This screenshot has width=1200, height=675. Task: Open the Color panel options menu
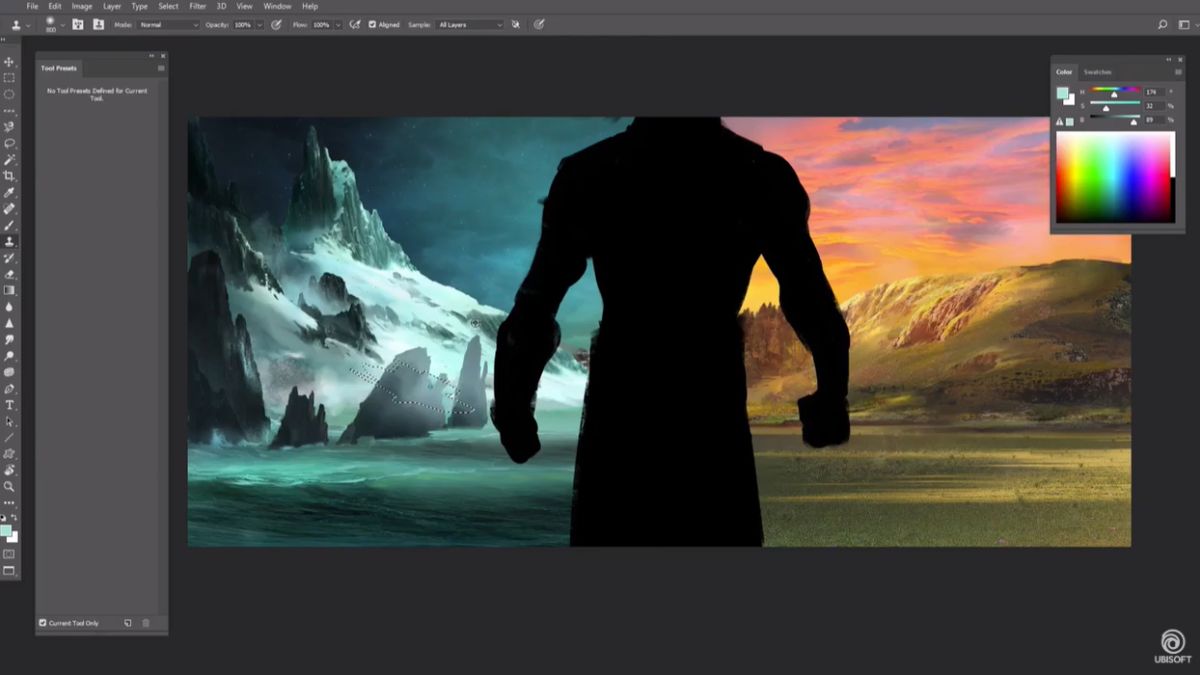(x=1178, y=72)
